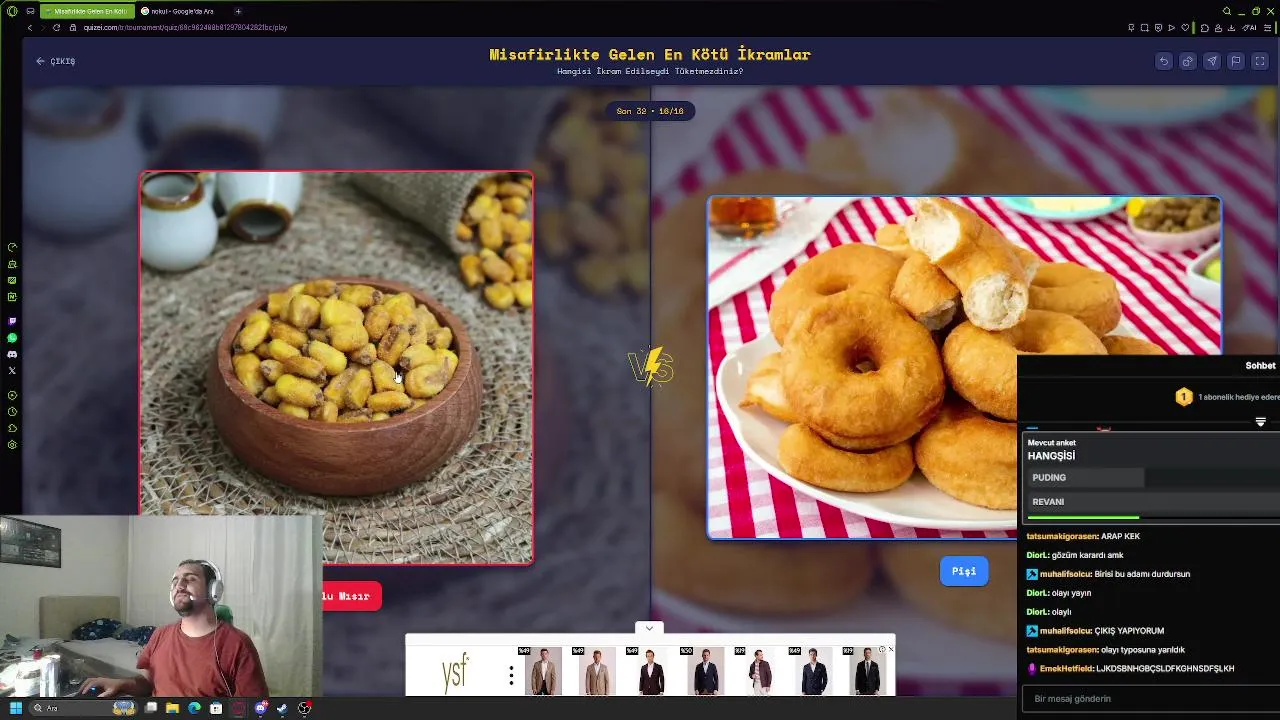Switch to the Google'da Ara tab
The height and width of the screenshot is (720, 1280).
(180, 11)
